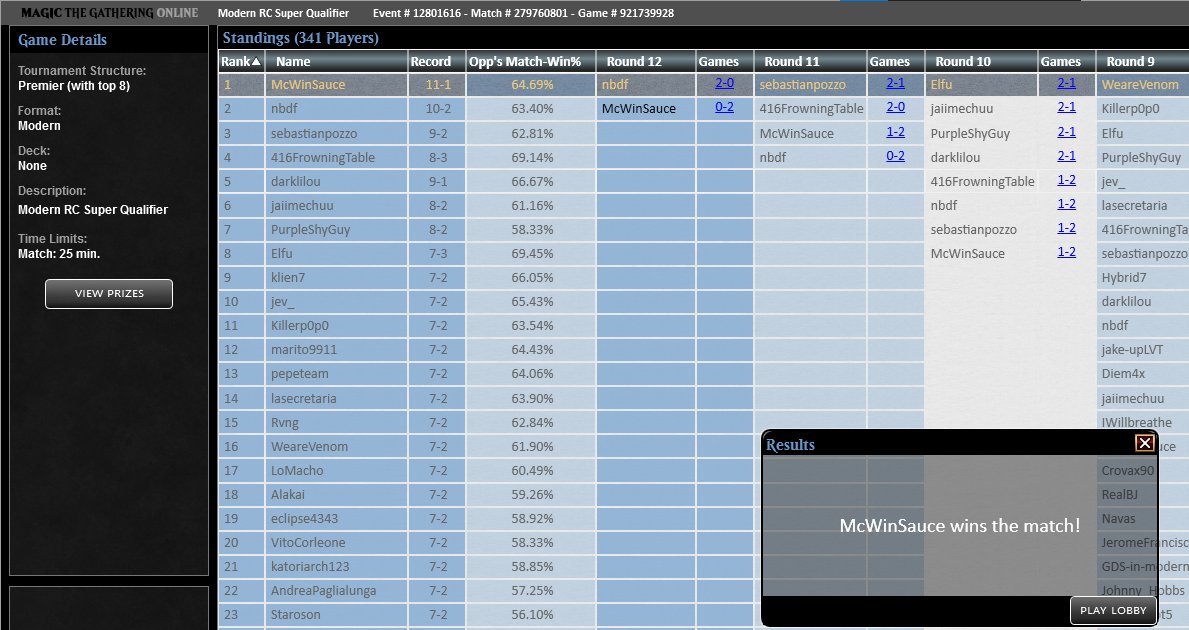The height and width of the screenshot is (630, 1189).
Task: Open Round 10 sebastianpozzo 1-2 games link
Action: coord(1066,228)
